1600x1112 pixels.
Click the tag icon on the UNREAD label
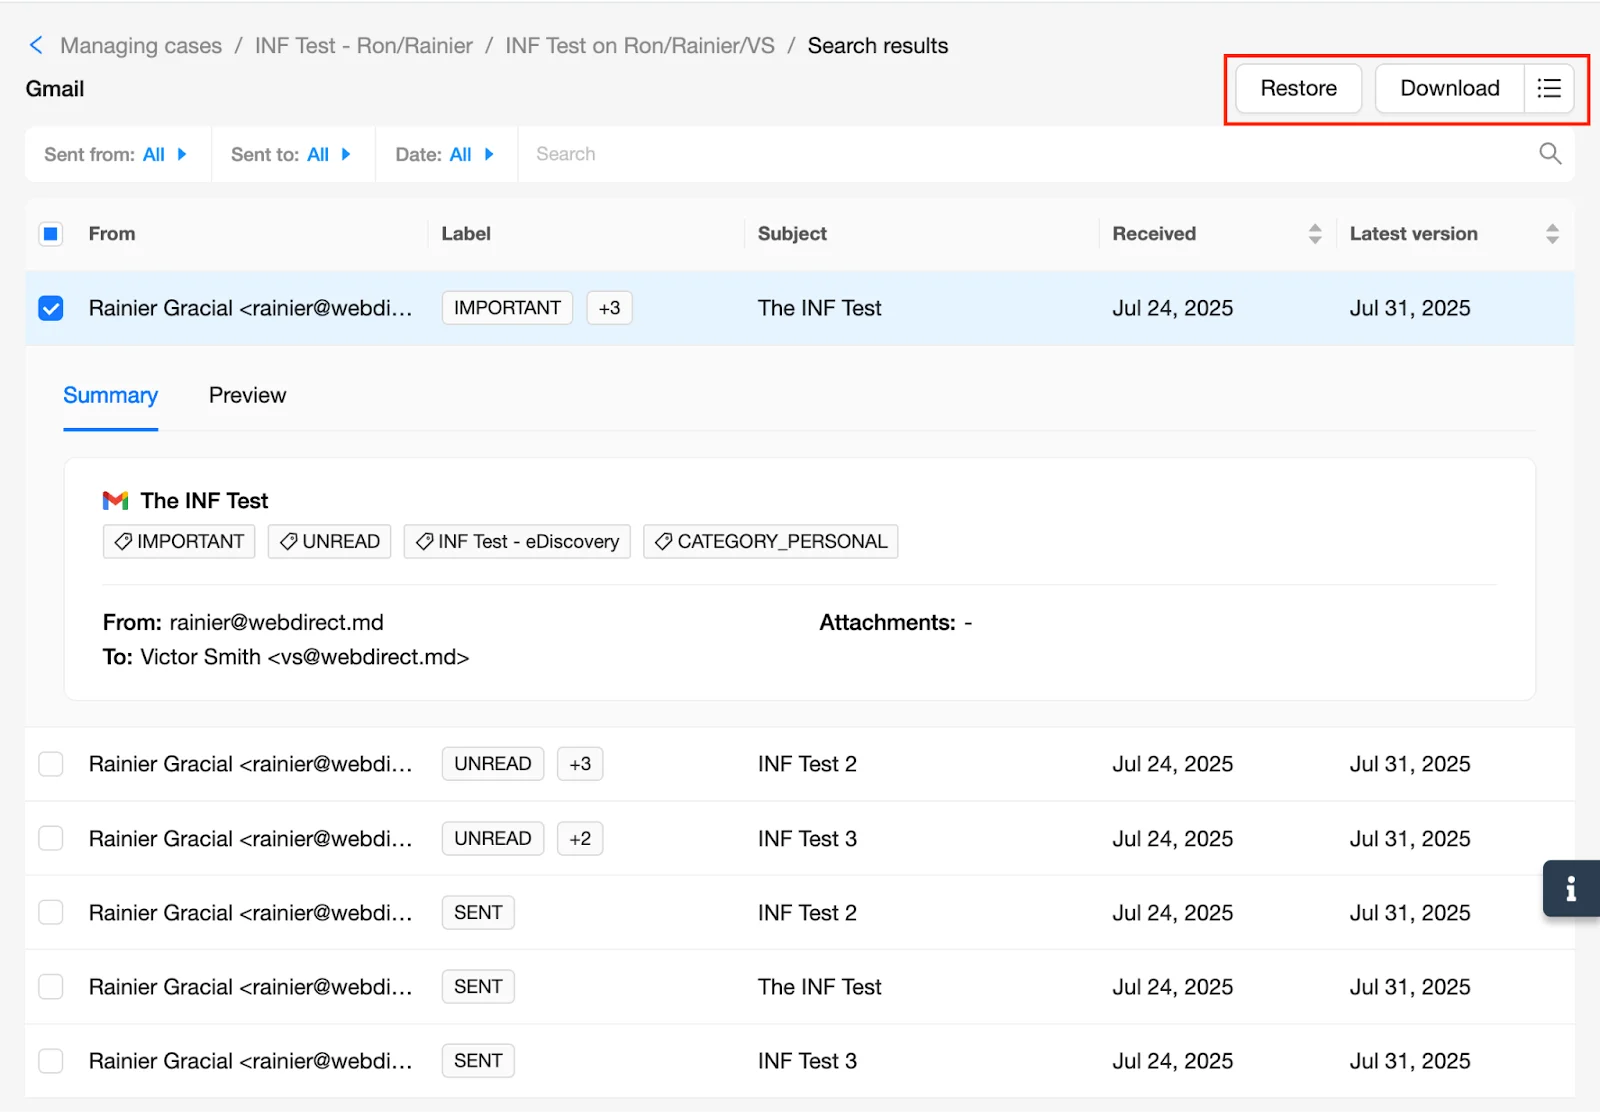(290, 541)
